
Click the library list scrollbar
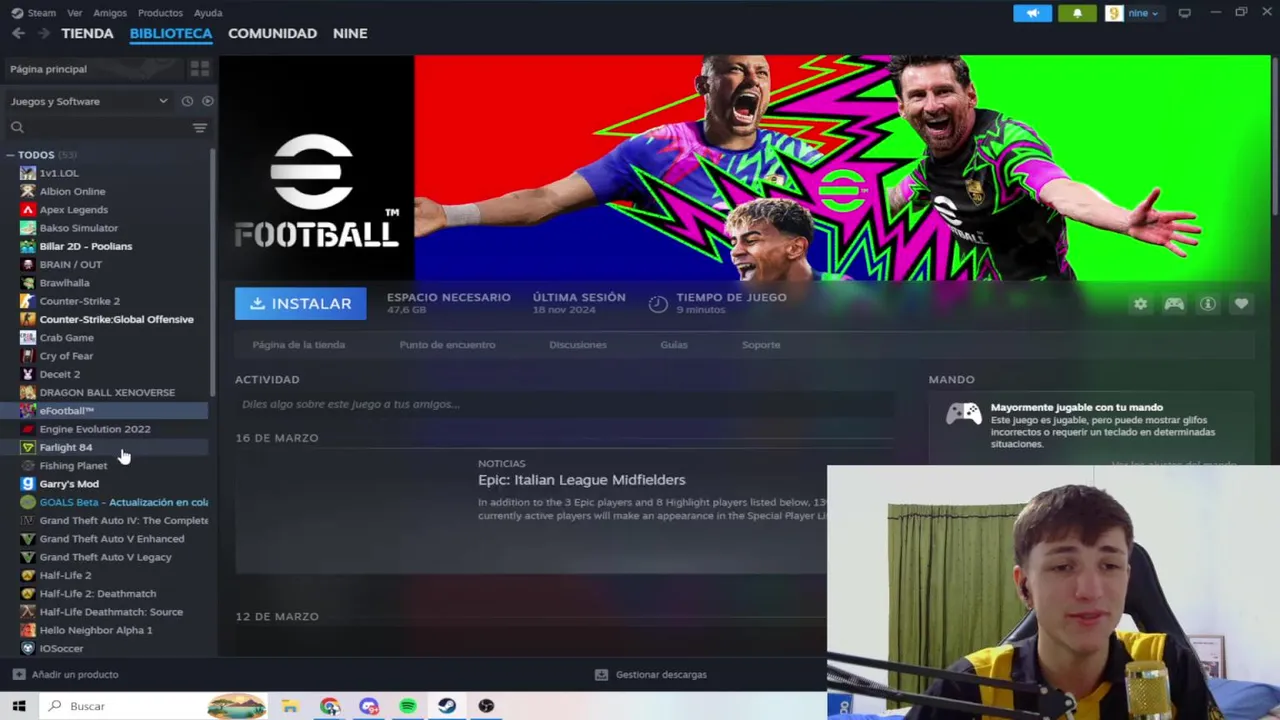click(x=212, y=272)
